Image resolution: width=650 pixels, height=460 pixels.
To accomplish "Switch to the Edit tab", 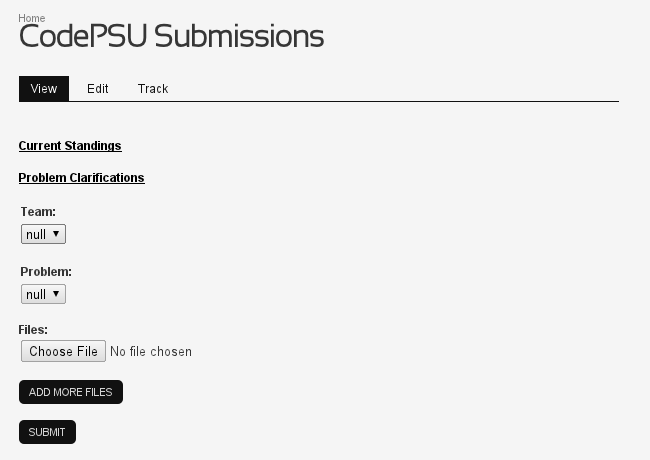I will [97, 88].
